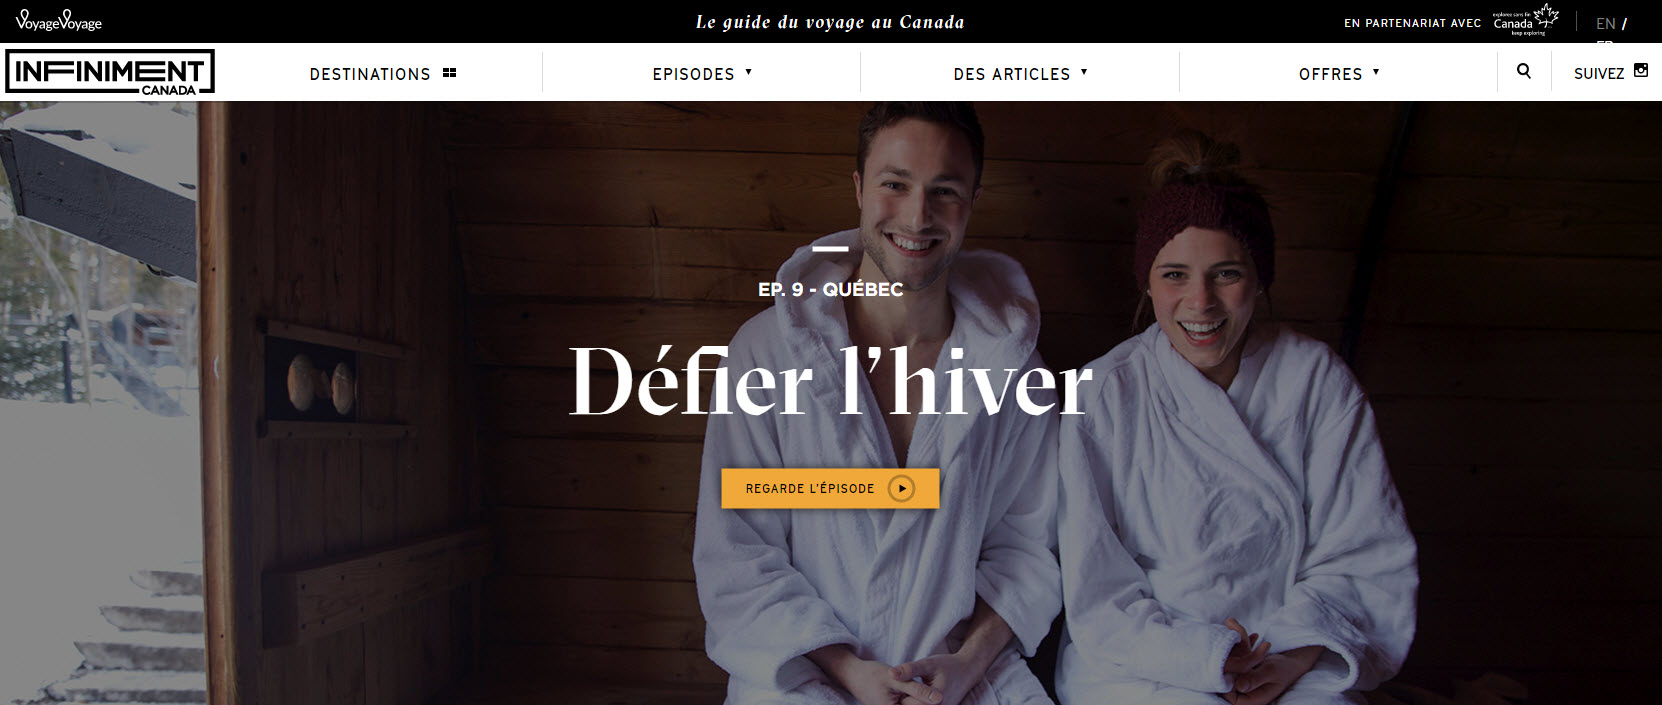Click the Destinations grid icon

(449, 73)
